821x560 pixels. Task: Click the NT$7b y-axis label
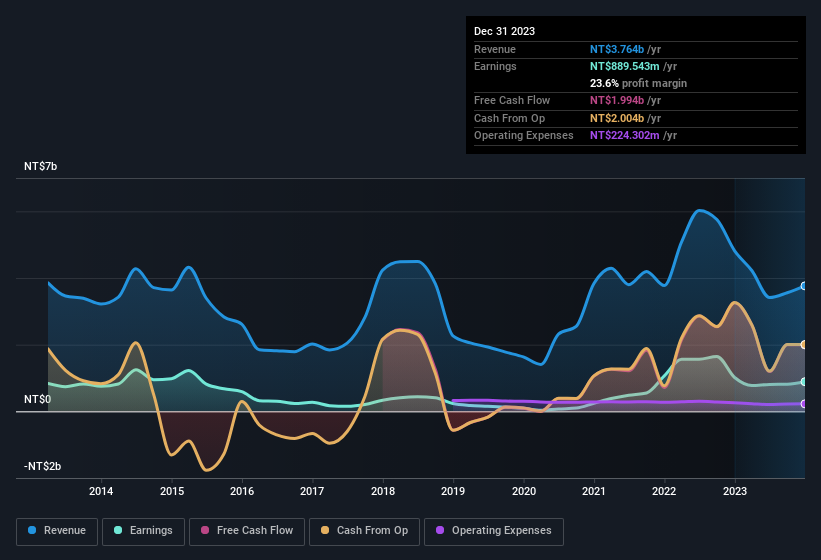[41, 166]
